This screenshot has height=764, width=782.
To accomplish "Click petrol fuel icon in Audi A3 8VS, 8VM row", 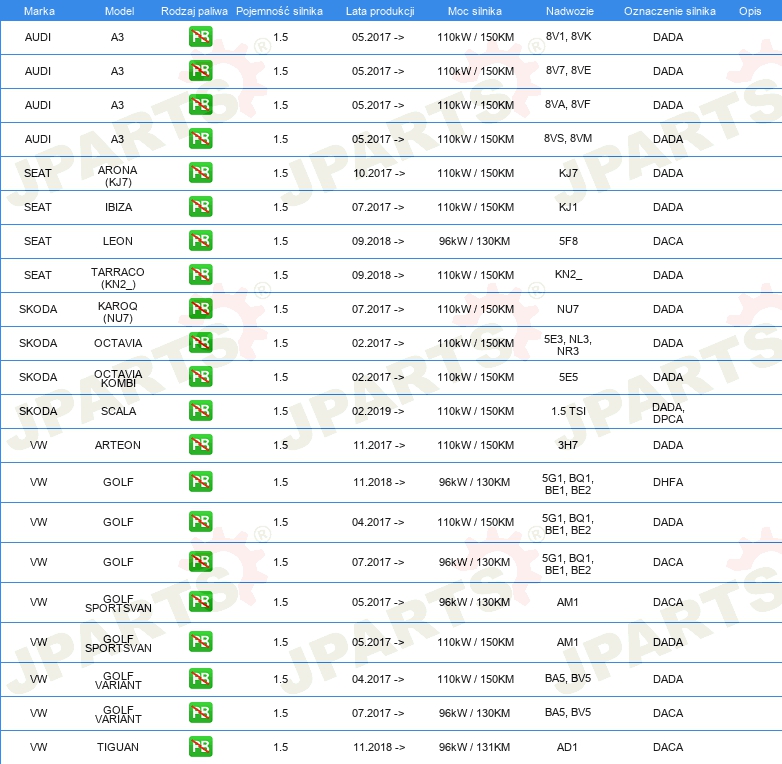I will click(x=200, y=139).
